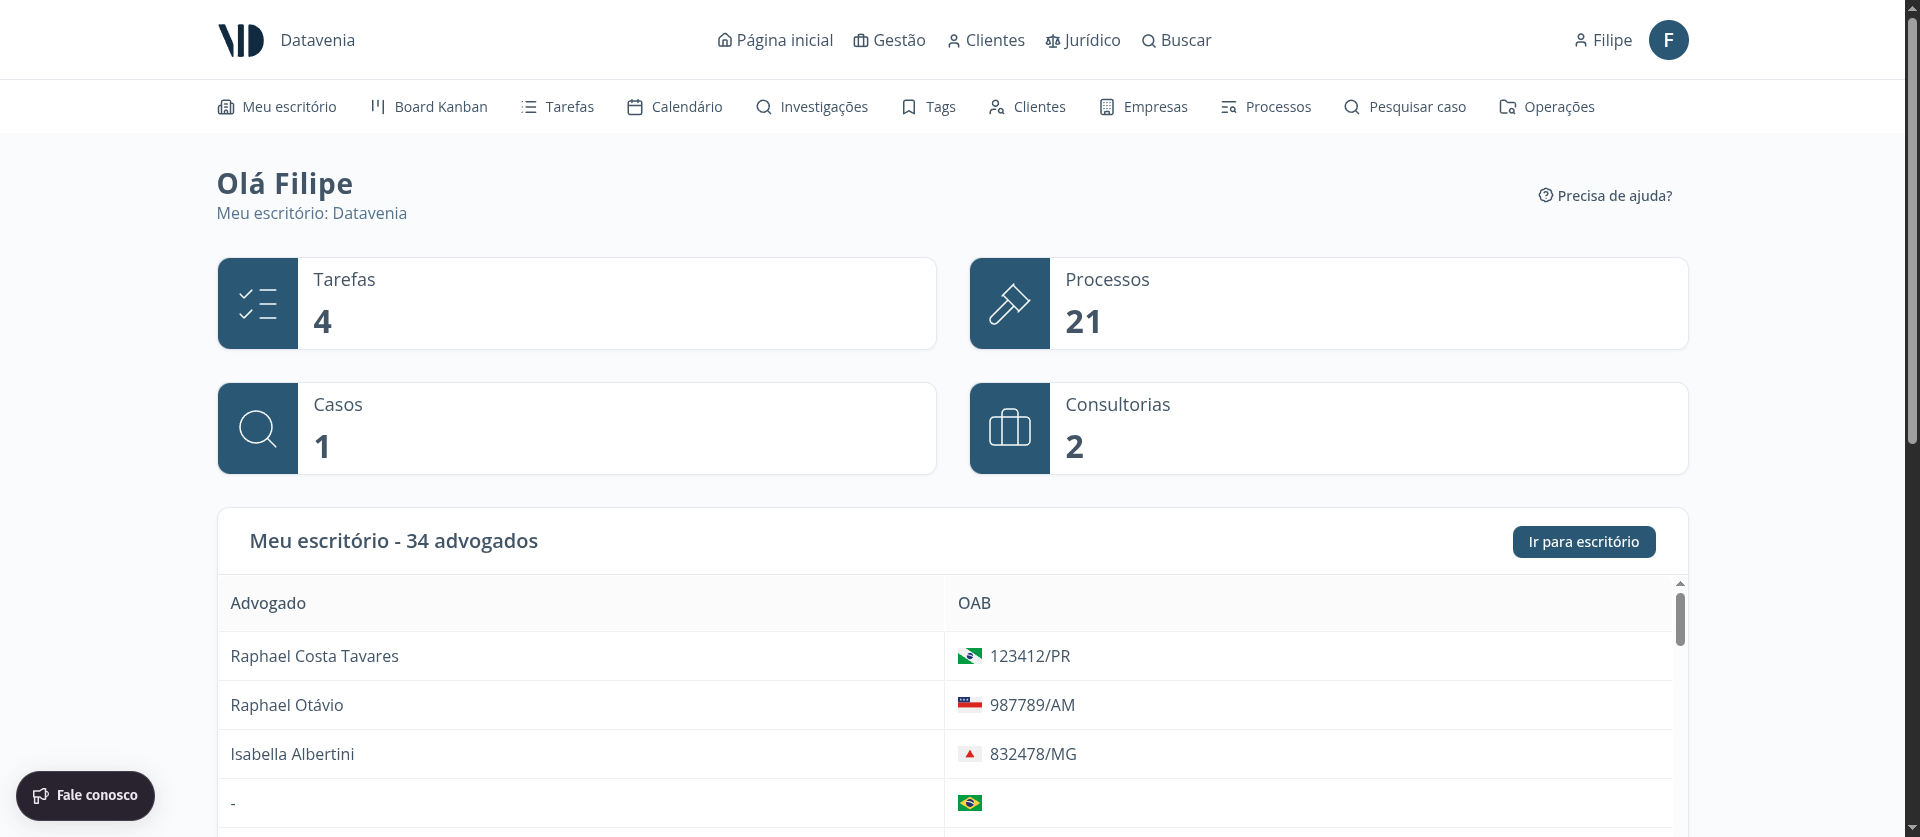The width and height of the screenshot is (1920, 837).
Task: Click the lawyers table scrollbar thumb
Action: click(x=1680, y=619)
